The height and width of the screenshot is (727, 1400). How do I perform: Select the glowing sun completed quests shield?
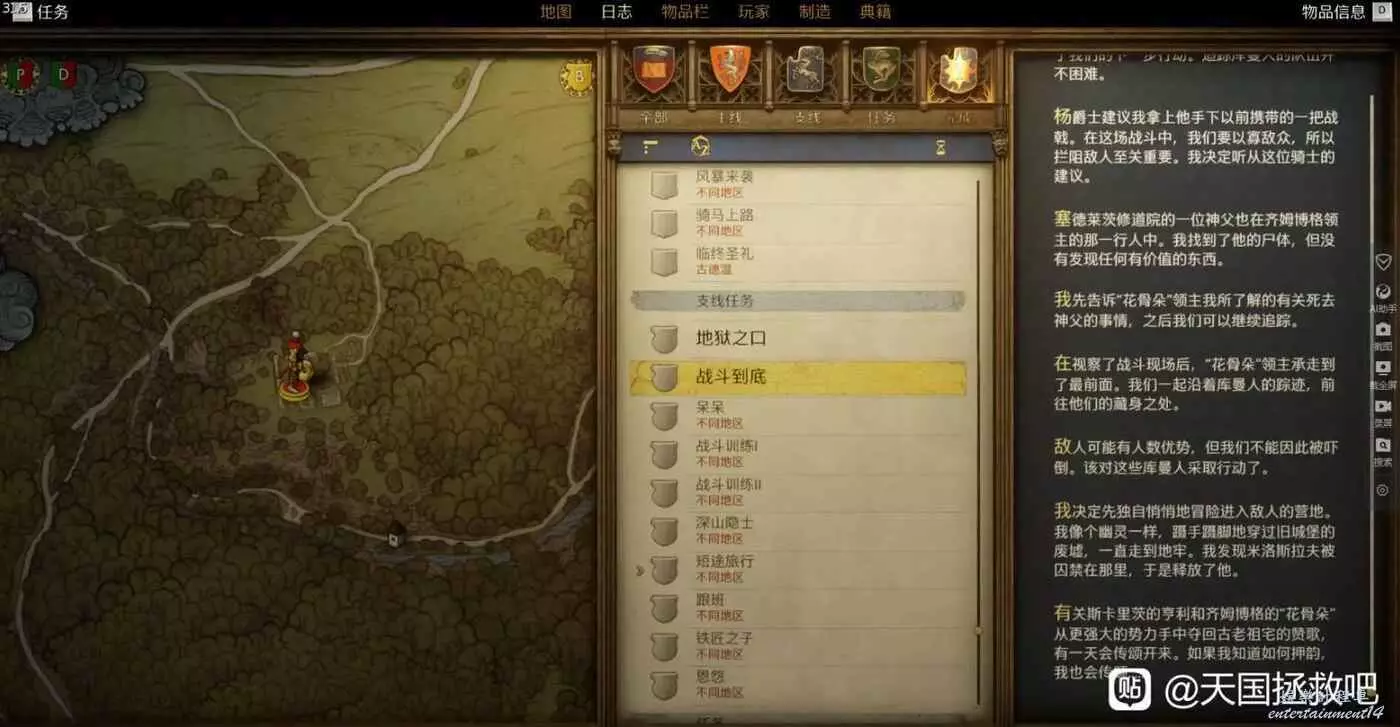coord(958,70)
